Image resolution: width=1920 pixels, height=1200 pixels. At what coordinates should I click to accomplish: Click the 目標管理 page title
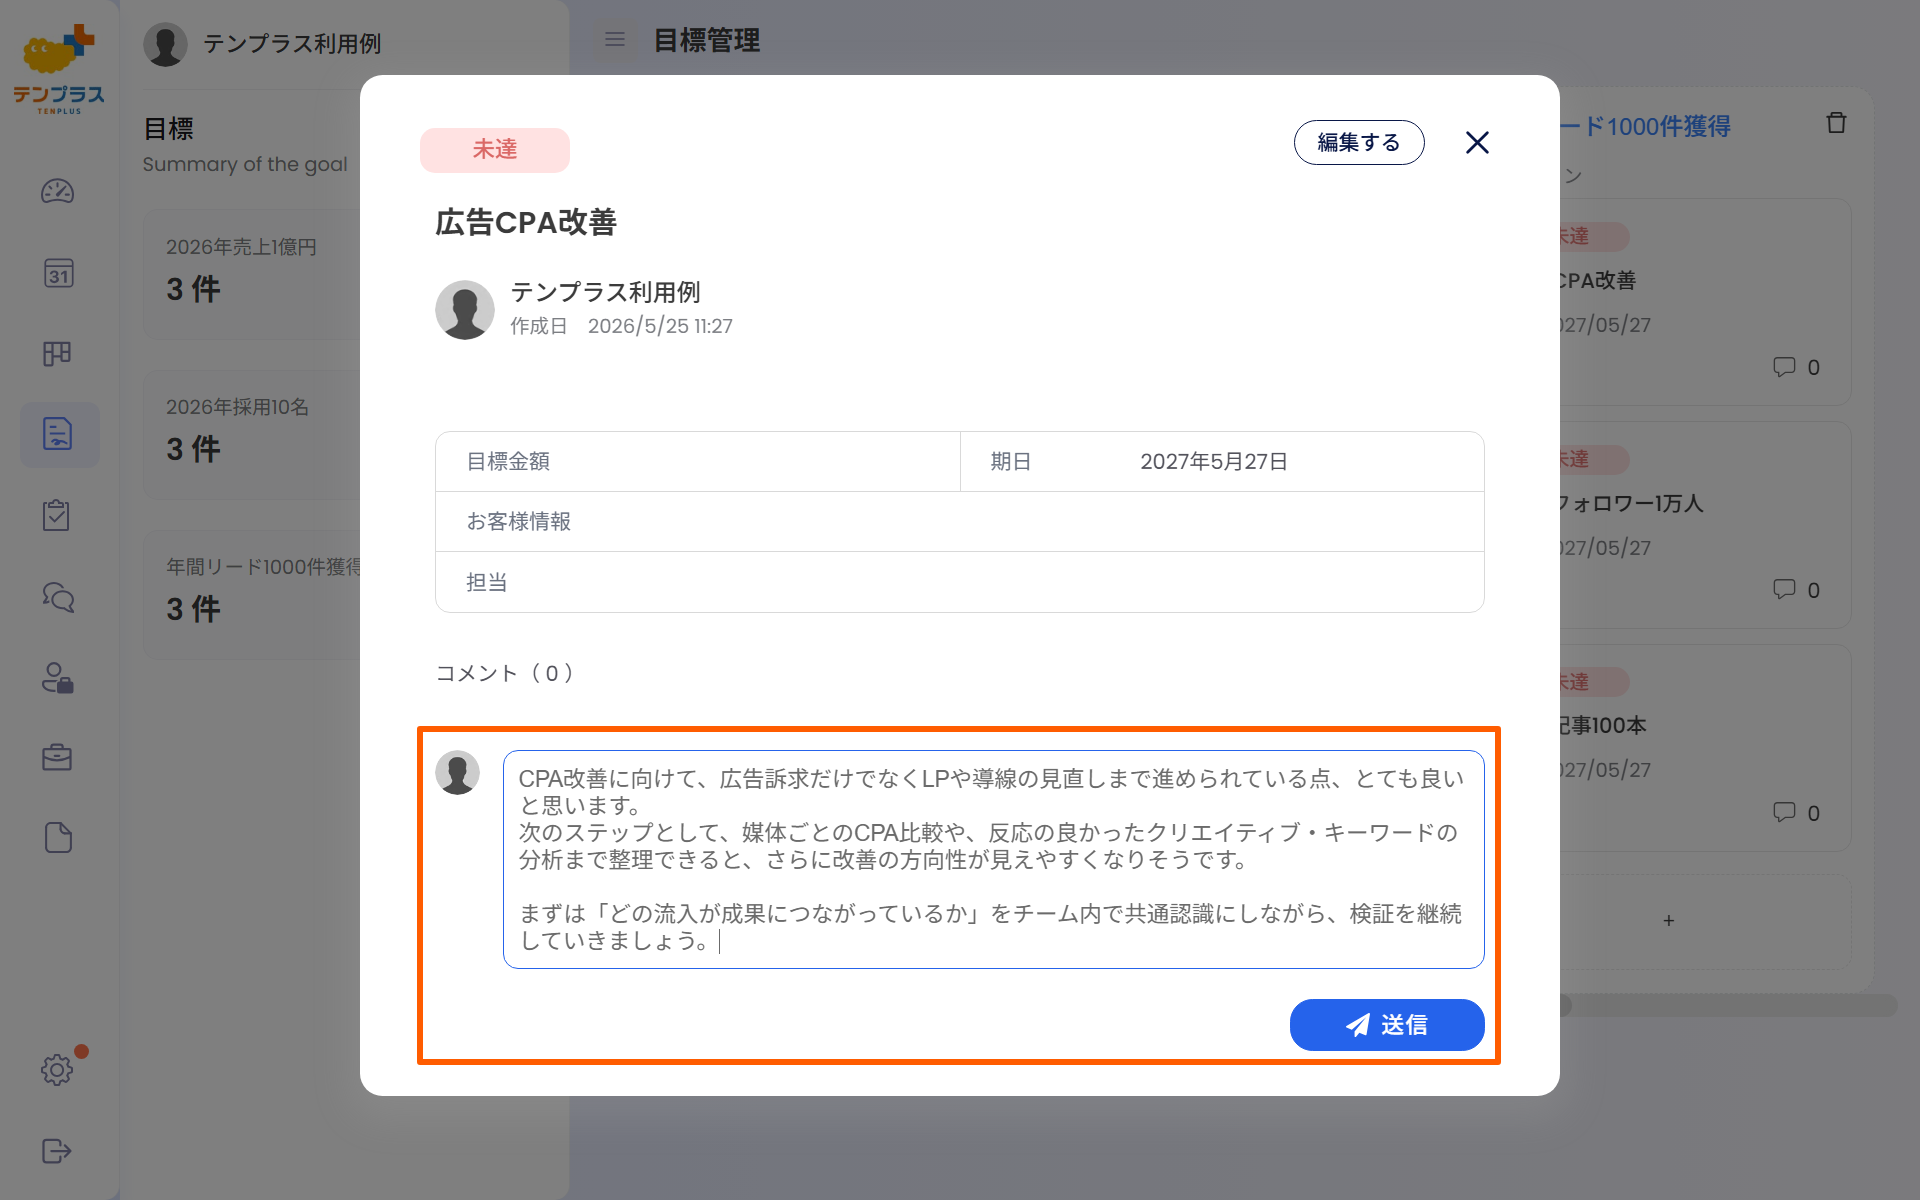click(x=707, y=40)
